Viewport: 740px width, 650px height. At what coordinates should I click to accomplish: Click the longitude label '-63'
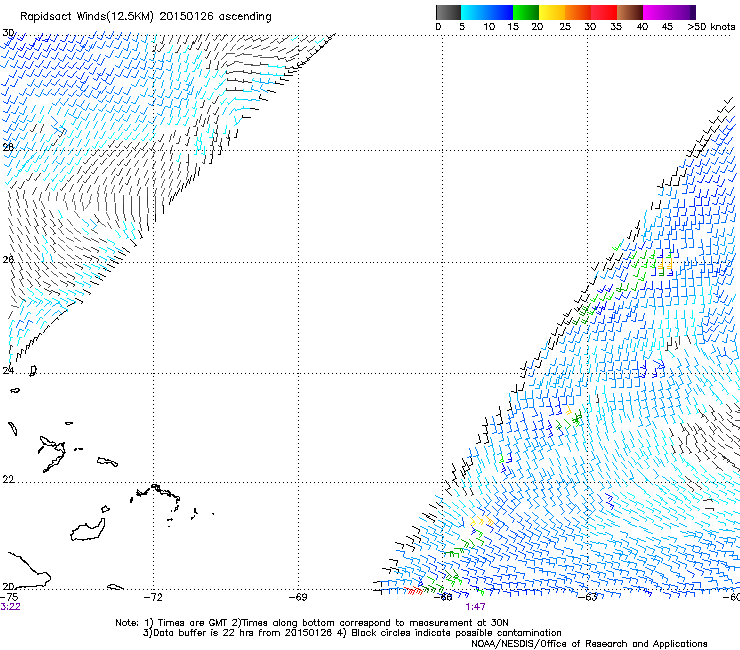pos(588,597)
